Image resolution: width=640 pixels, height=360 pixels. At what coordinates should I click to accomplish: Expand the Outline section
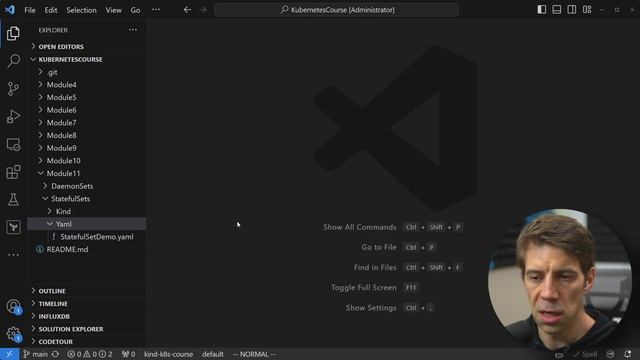[87, 291]
